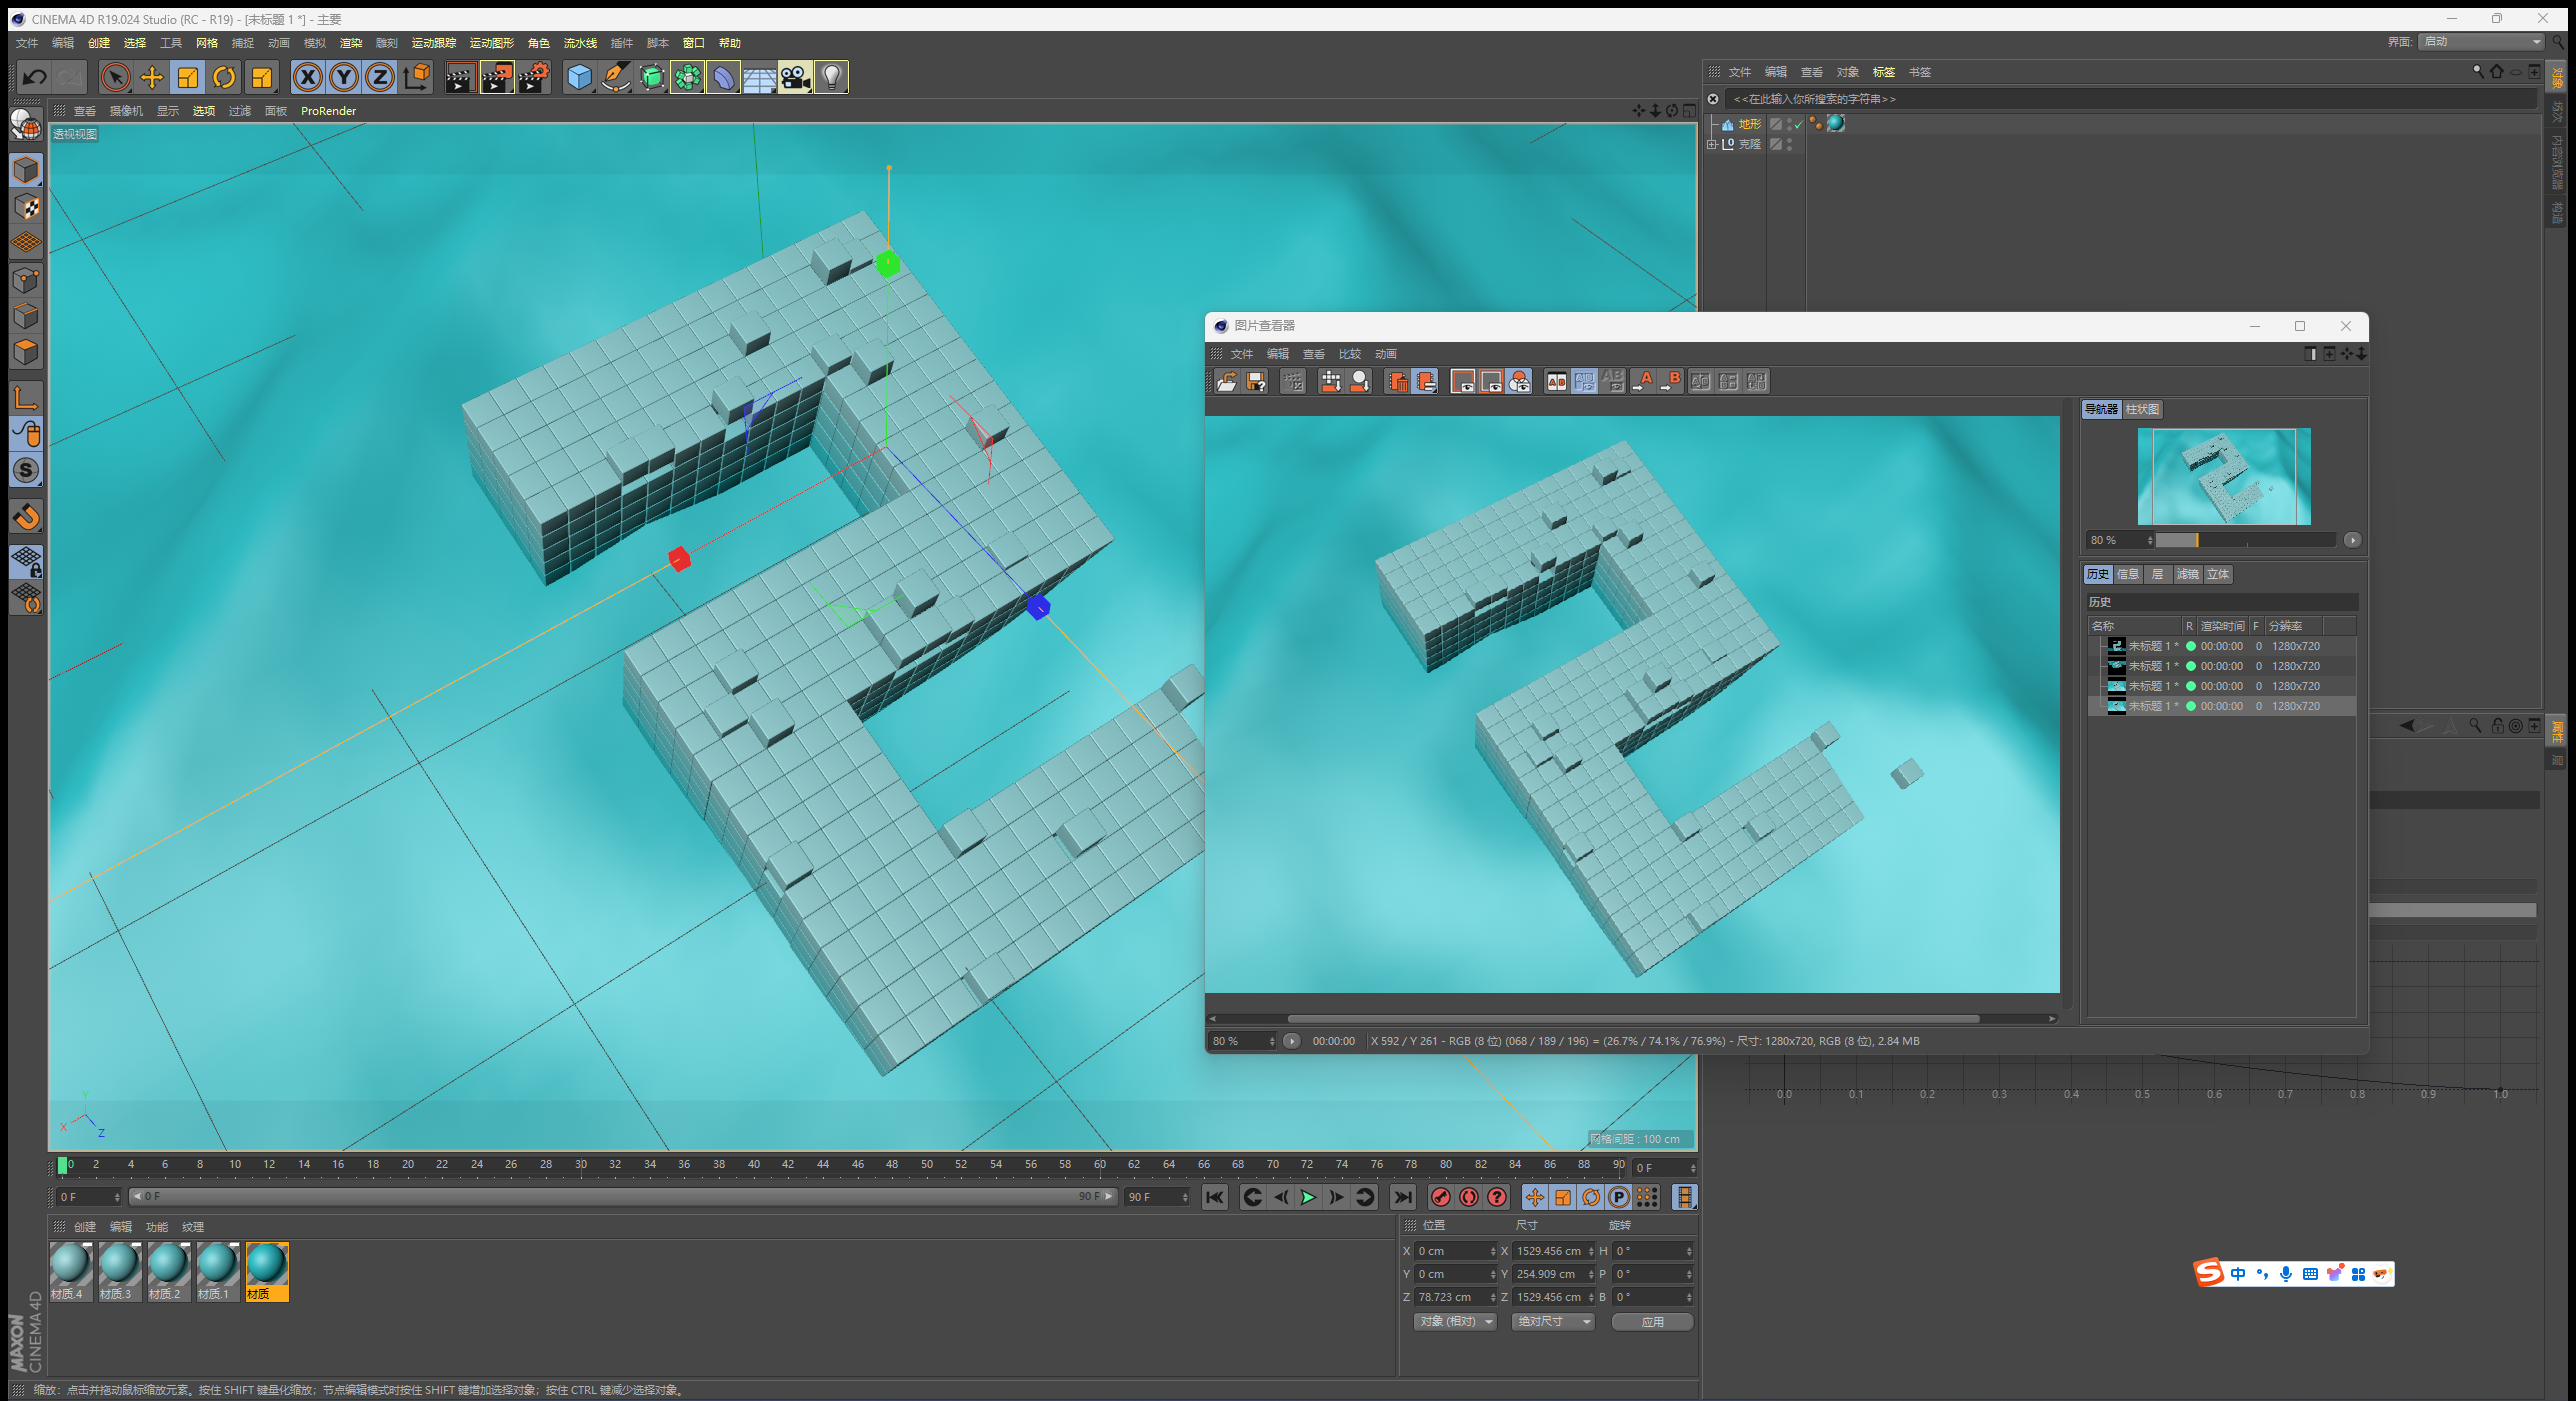Switch to the 柱状图 tab
Viewport: 2576px width, 1401px height.
tap(2141, 409)
